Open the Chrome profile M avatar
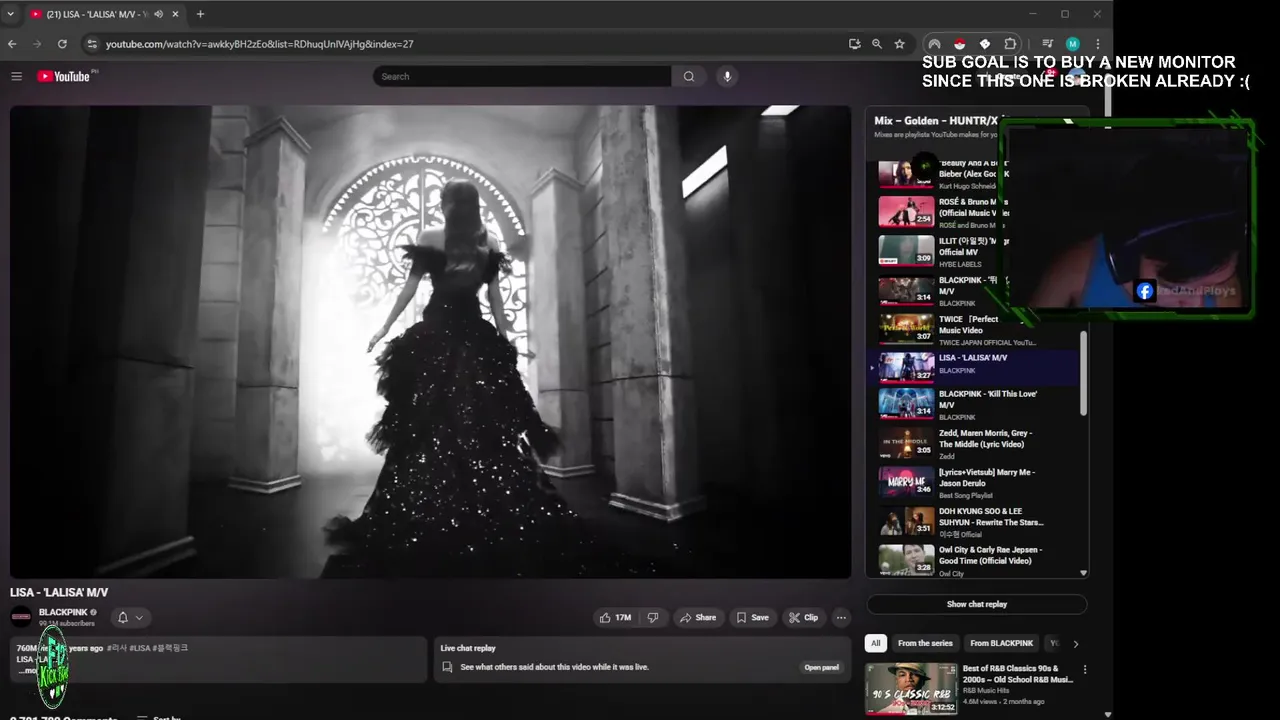Screen dimensions: 1280x720 coord(1072,44)
